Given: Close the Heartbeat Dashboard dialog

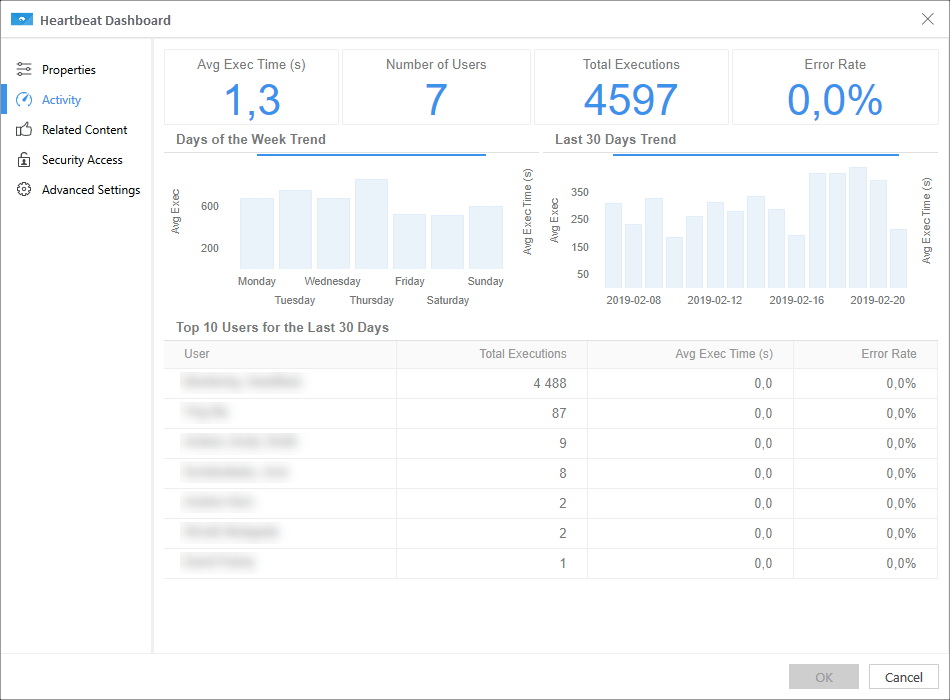Looking at the screenshot, I should (927, 19).
